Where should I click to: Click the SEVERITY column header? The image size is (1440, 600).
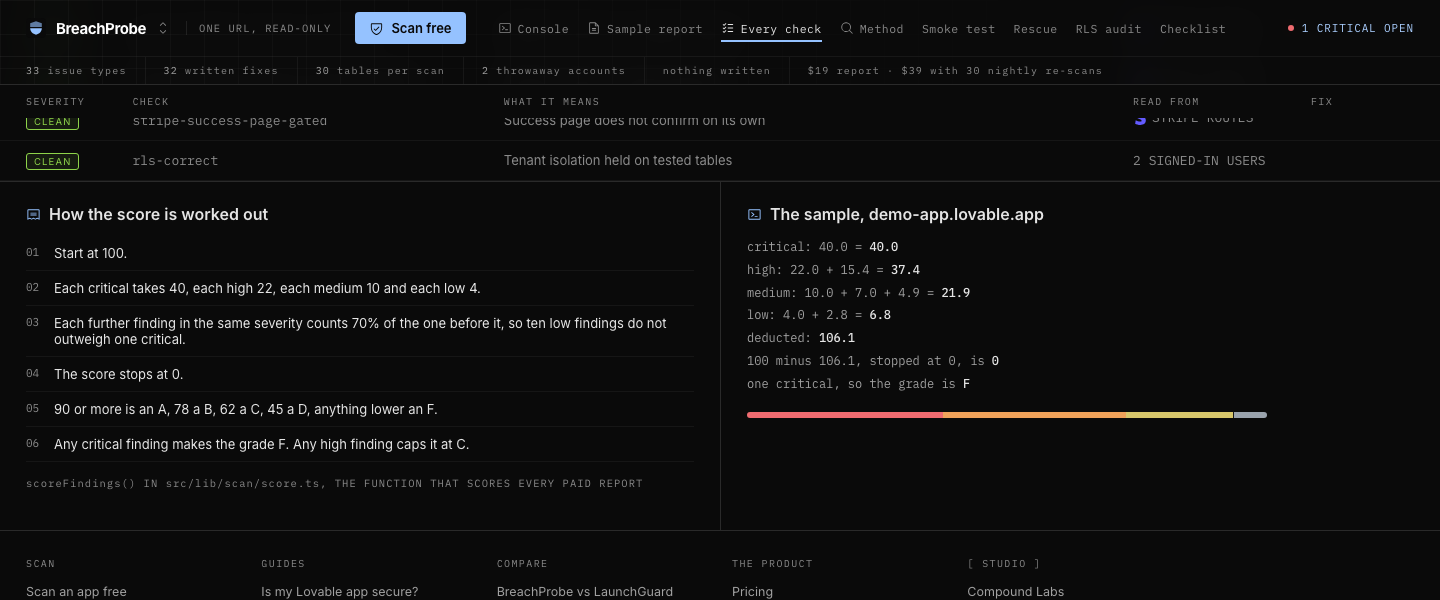(x=55, y=102)
